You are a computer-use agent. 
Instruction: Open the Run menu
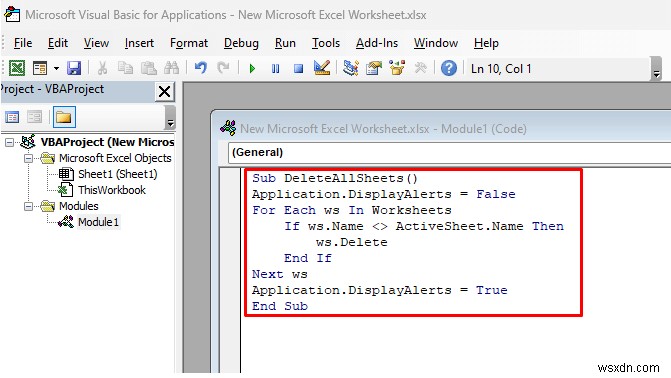coord(285,43)
